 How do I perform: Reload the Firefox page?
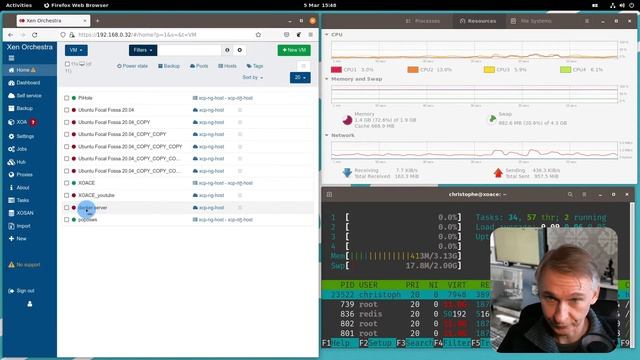pyautogui.click(x=35, y=35)
